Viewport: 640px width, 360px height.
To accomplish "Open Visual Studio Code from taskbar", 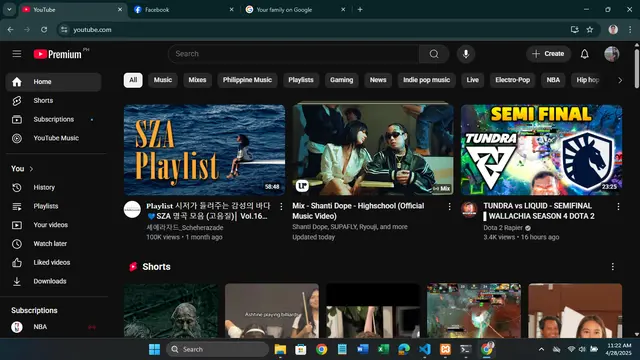I will (424, 349).
